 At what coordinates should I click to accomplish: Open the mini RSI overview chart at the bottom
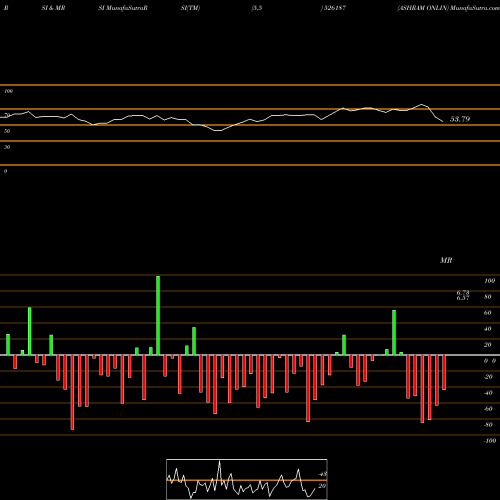coord(247,479)
